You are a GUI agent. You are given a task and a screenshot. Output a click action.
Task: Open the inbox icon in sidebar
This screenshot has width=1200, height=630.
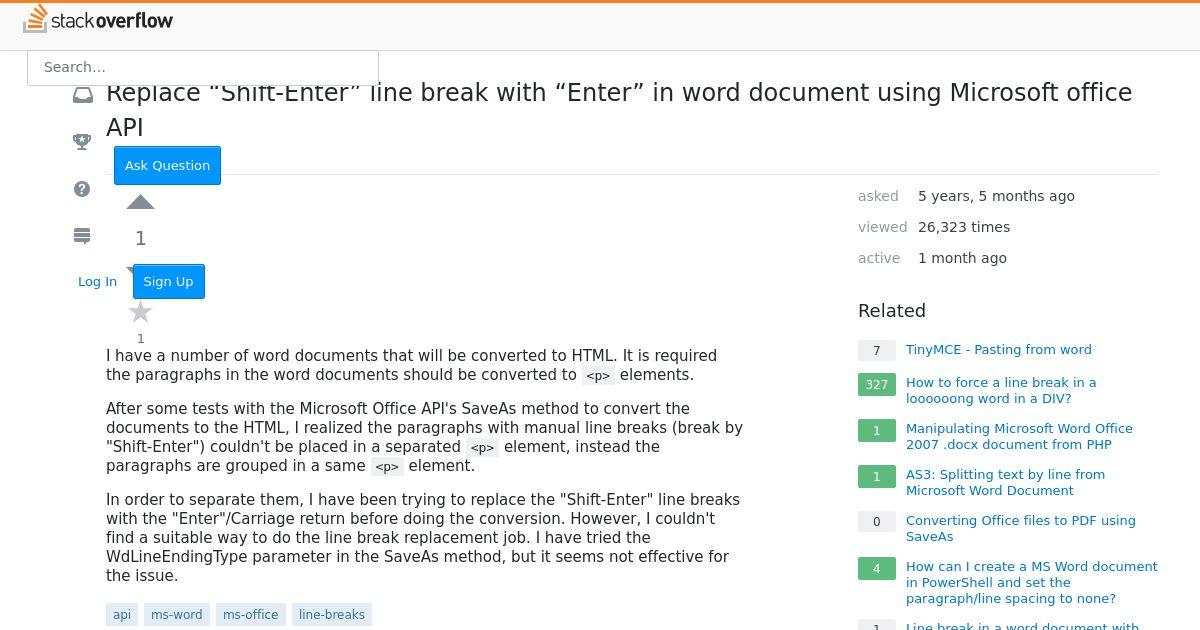click(83, 95)
